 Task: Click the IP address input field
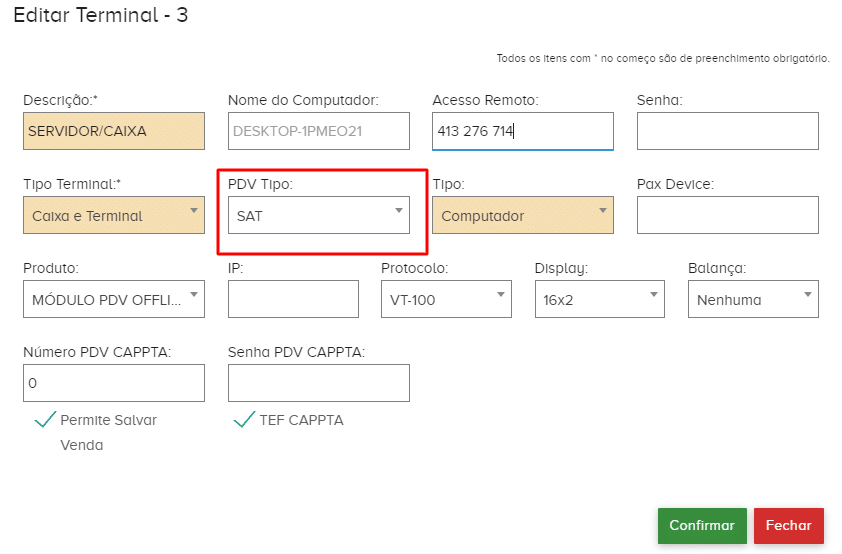293,299
